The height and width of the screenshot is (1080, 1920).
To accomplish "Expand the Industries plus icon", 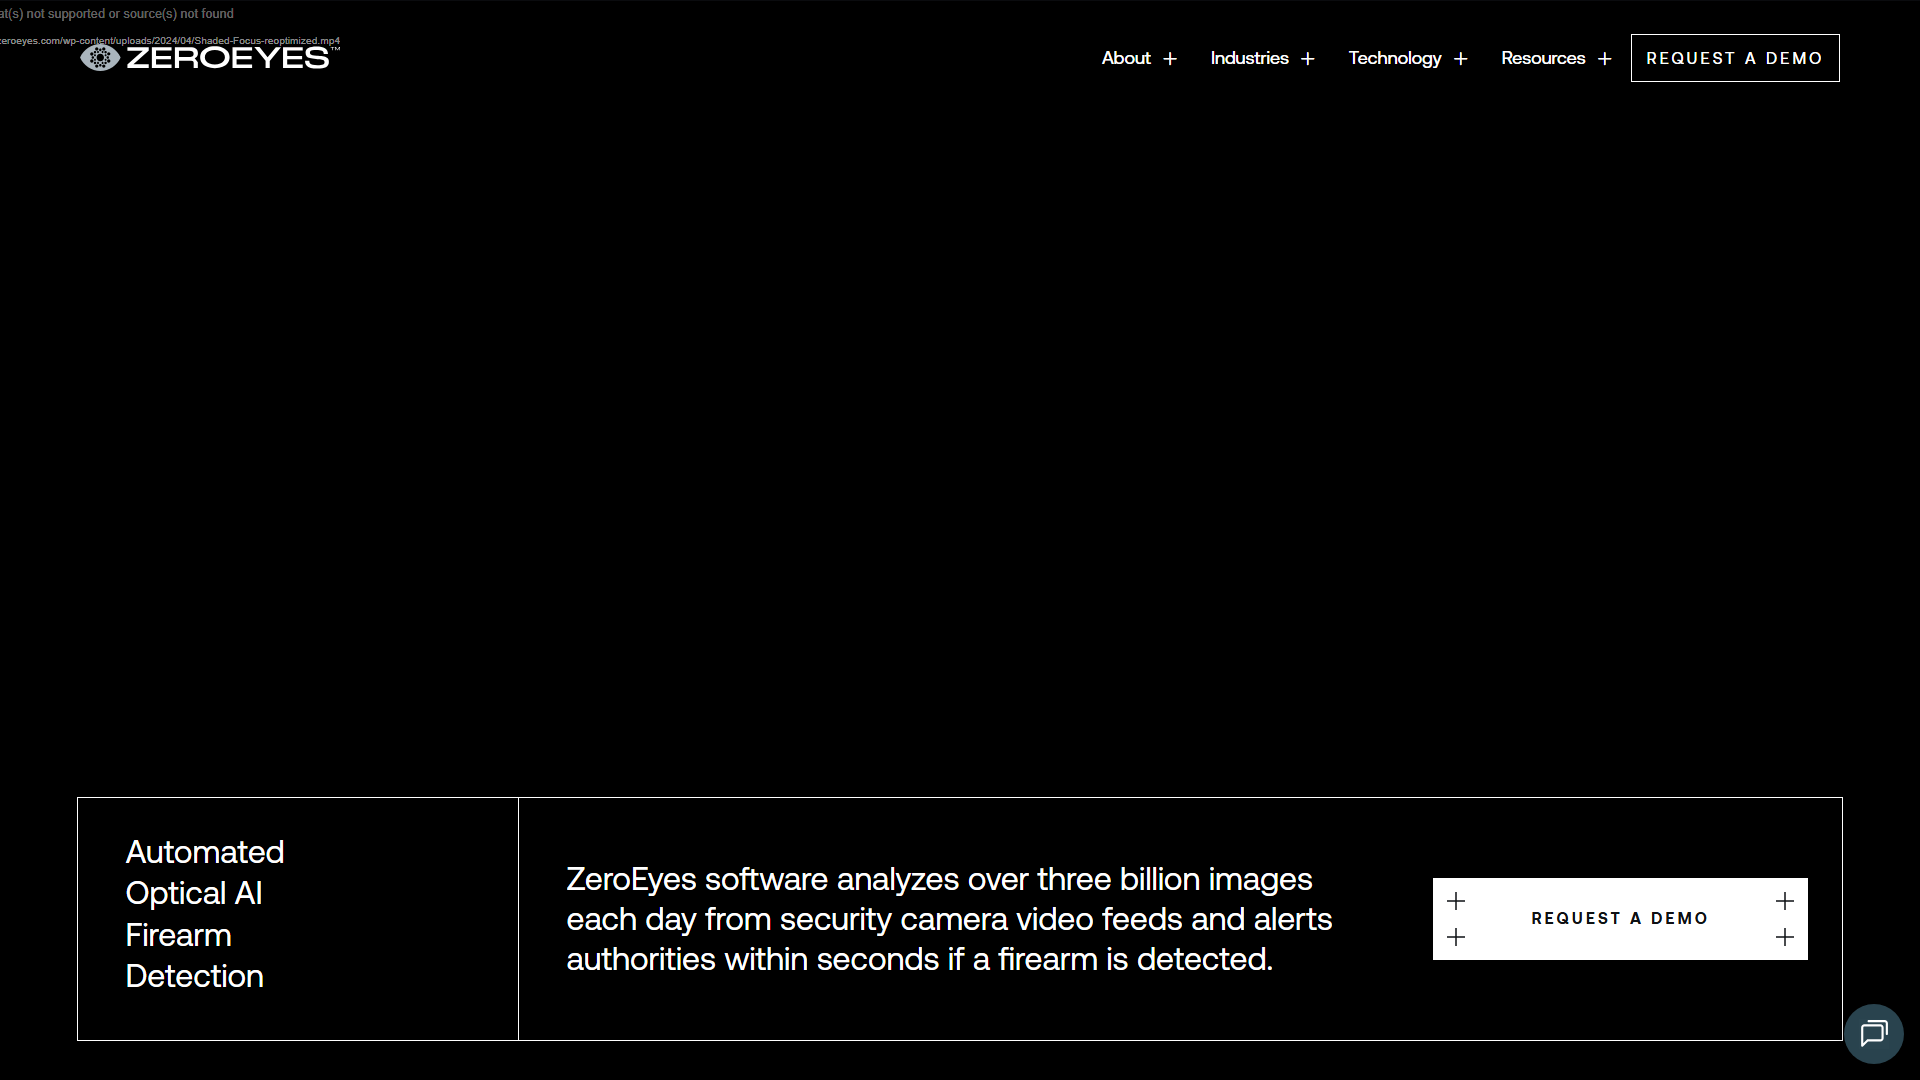I will [1307, 59].
